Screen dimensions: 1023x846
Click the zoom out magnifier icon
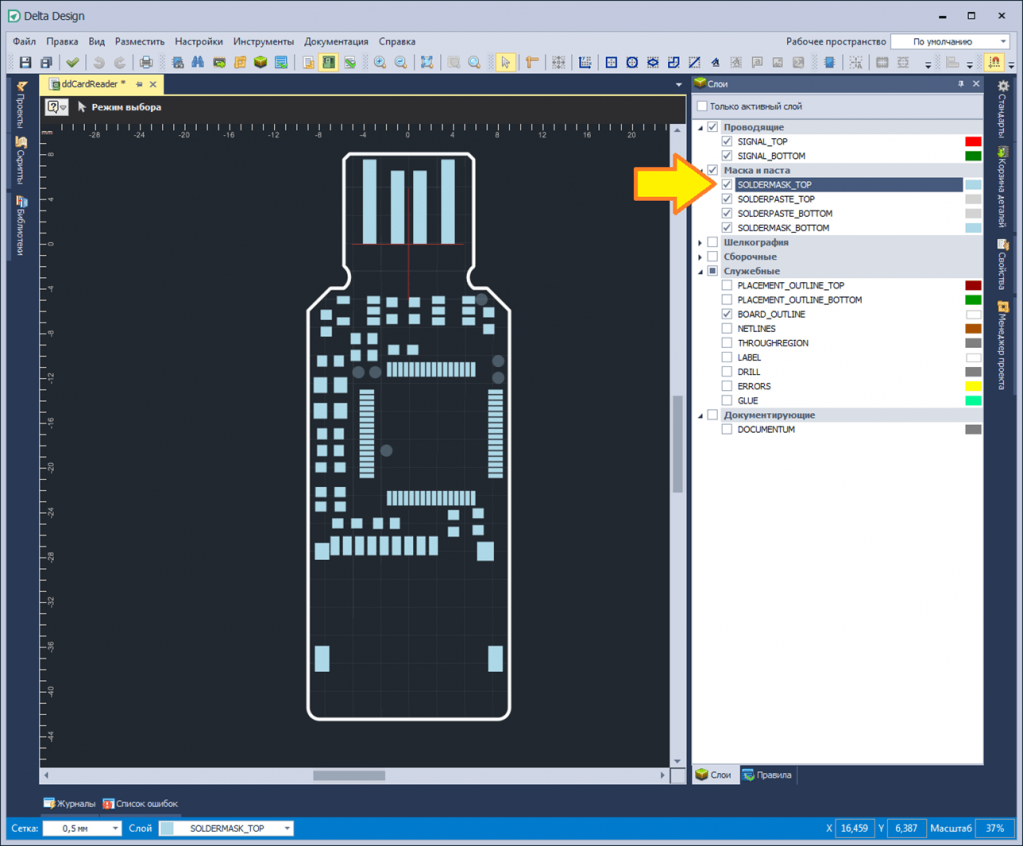pos(401,63)
